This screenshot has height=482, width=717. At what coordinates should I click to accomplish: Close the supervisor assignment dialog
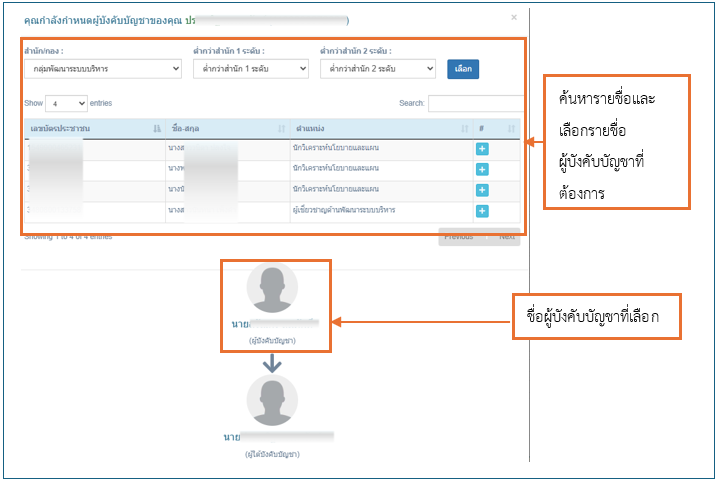point(514,17)
